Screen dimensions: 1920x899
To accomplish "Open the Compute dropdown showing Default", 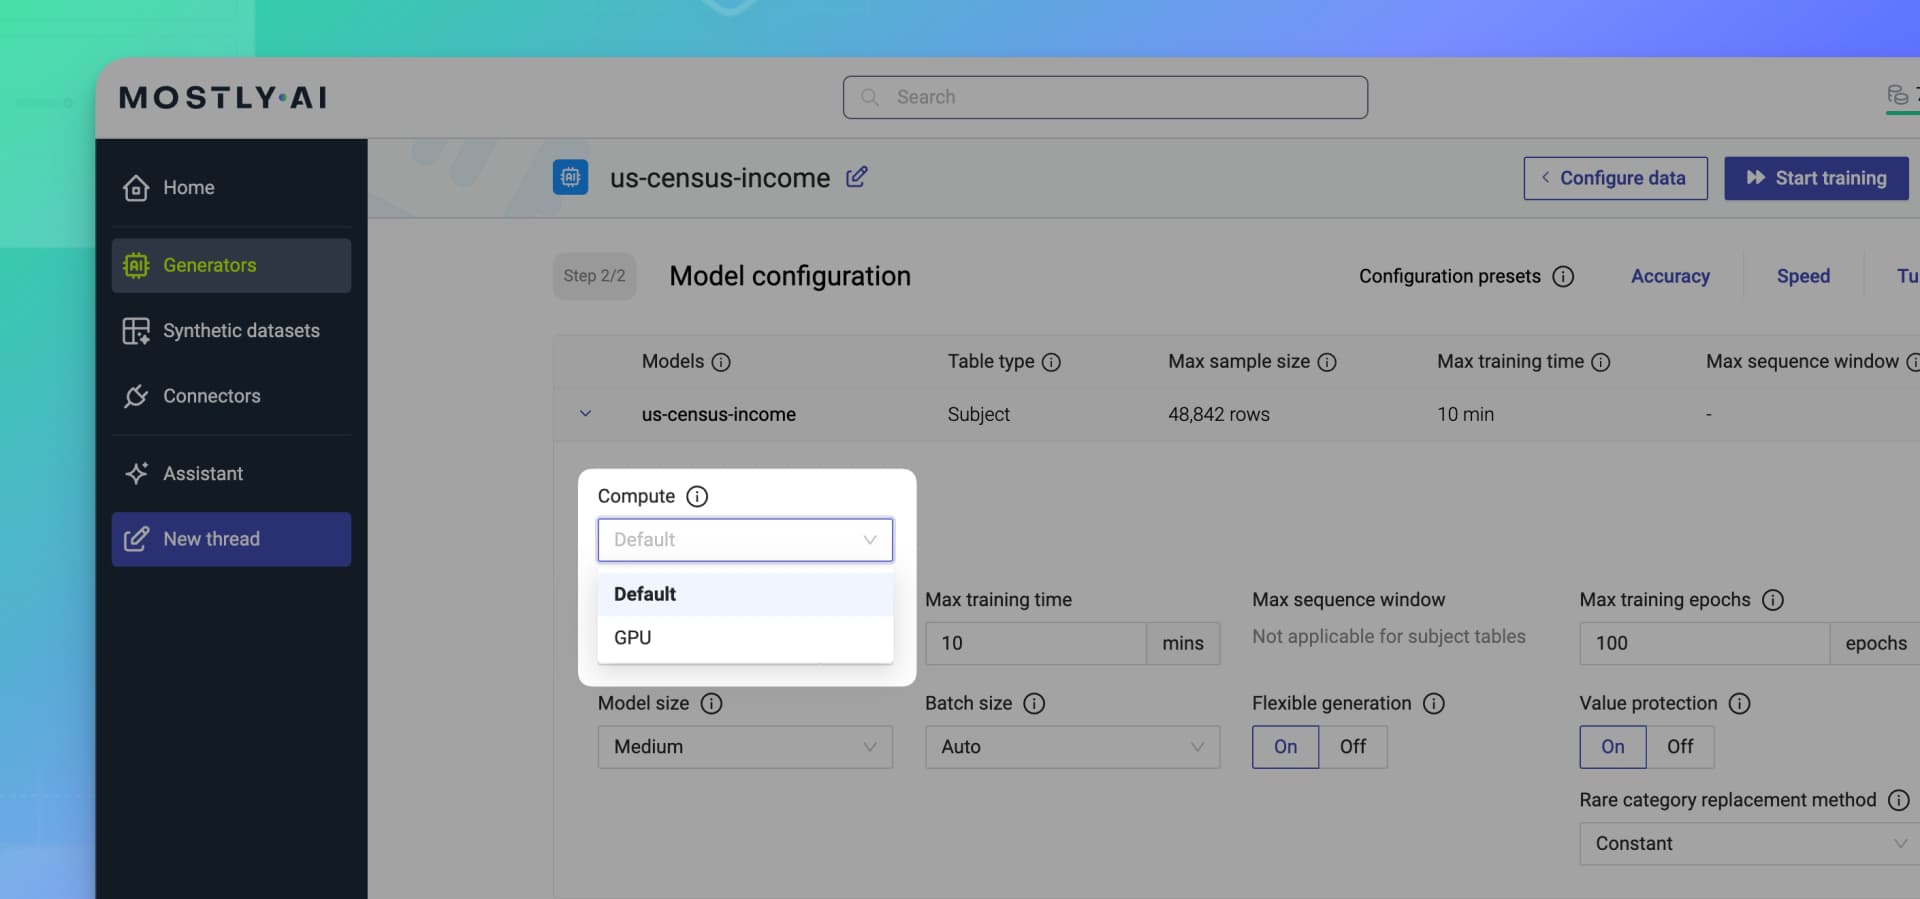I will click(745, 540).
